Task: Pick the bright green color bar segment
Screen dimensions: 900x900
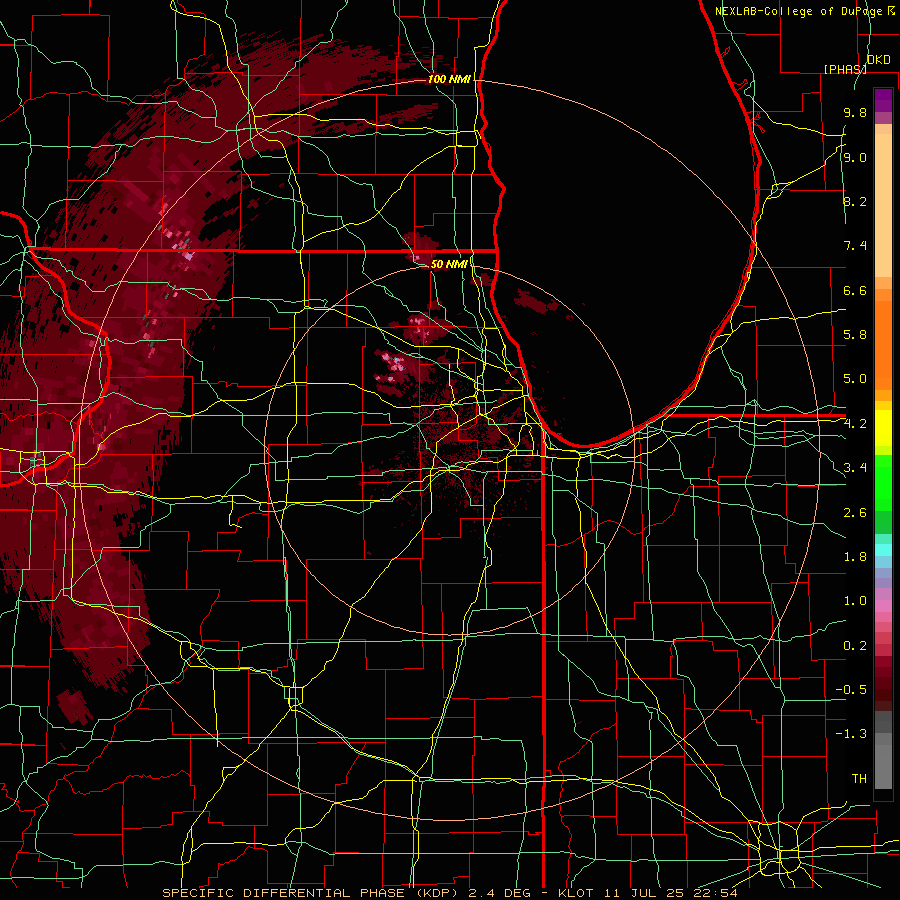Action: (x=883, y=483)
